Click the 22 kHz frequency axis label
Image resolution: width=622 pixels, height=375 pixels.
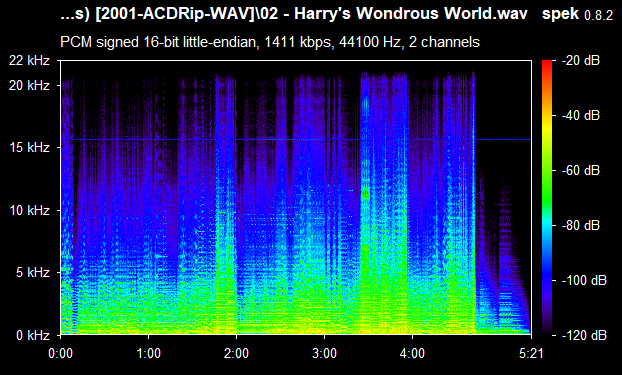pos(29,61)
